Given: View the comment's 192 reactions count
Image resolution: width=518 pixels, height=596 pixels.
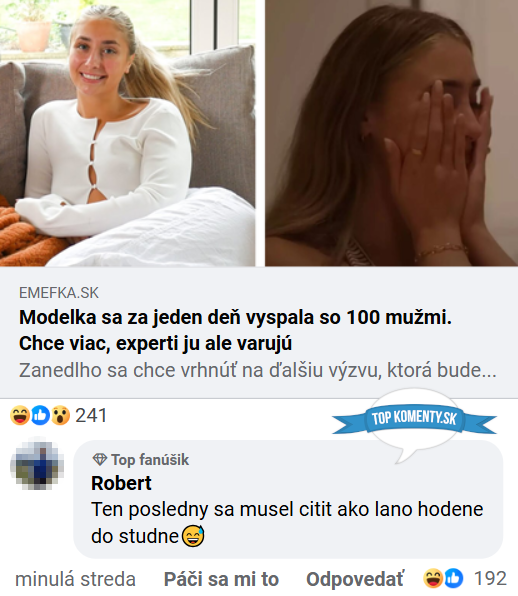Looking at the screenshot, I should (x=490, y=579).
